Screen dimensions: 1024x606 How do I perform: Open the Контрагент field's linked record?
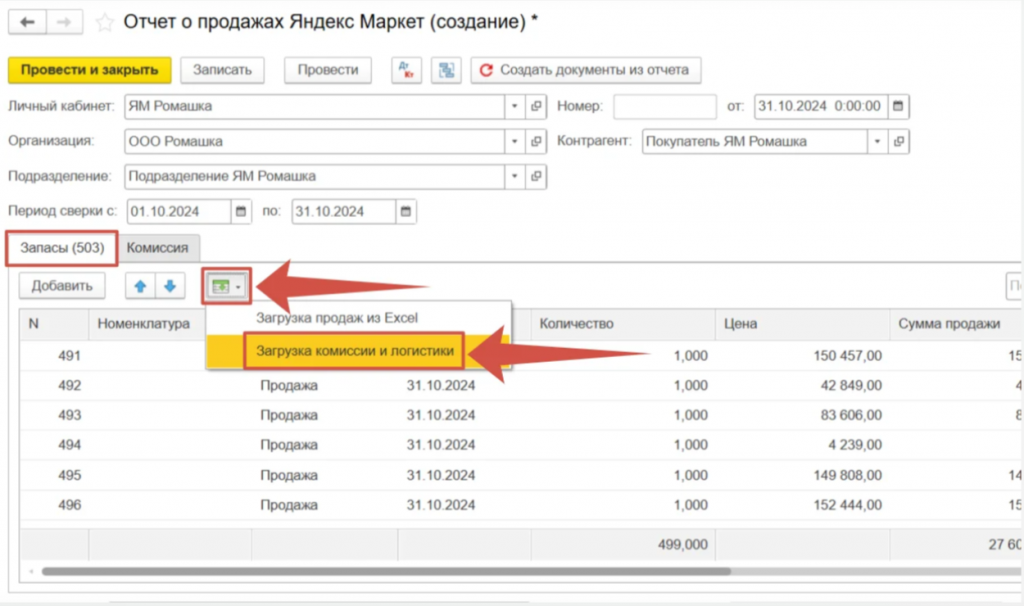pyautogui.click(x=897, y=142)
